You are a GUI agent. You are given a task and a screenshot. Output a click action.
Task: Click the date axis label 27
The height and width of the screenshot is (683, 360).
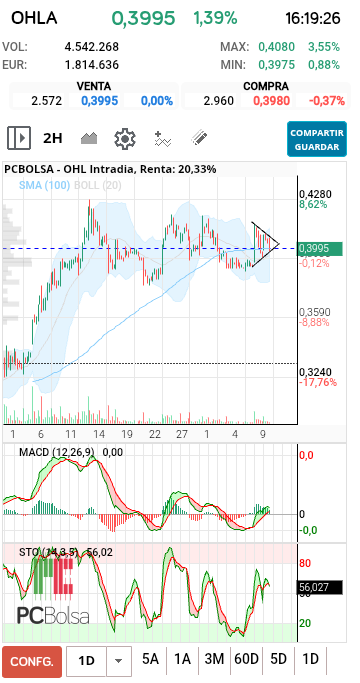tap(182, 434)
